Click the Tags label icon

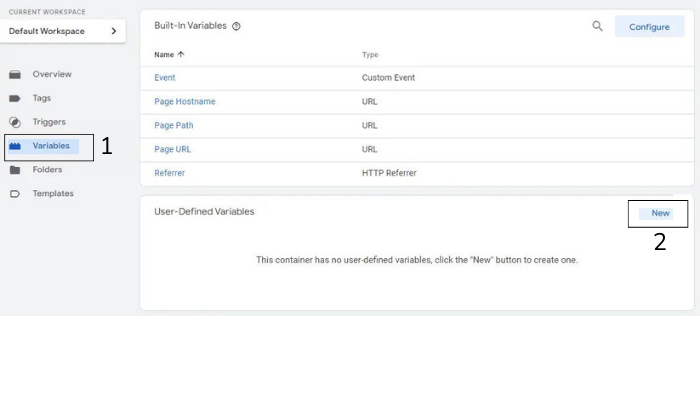click(15, 98)
